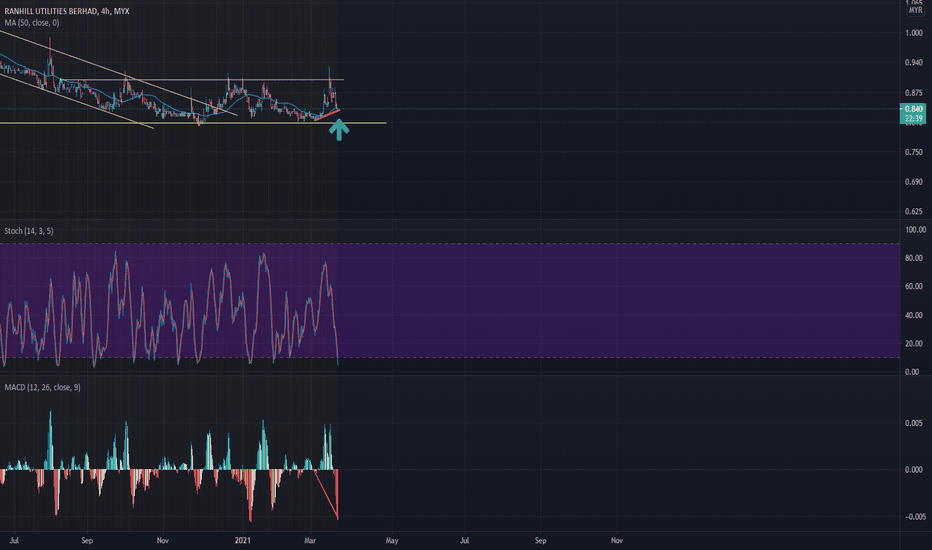Click the Mar time axis label
The width and height of the screenshot is (932, 550).
pyautogui.click(x=310, y=540)
